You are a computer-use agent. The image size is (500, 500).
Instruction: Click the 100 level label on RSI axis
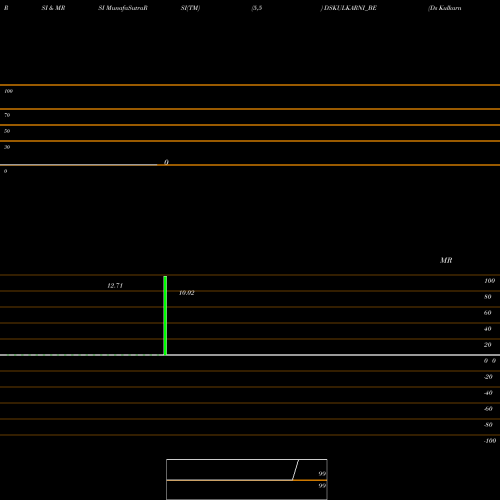click(x=8, y=91)
